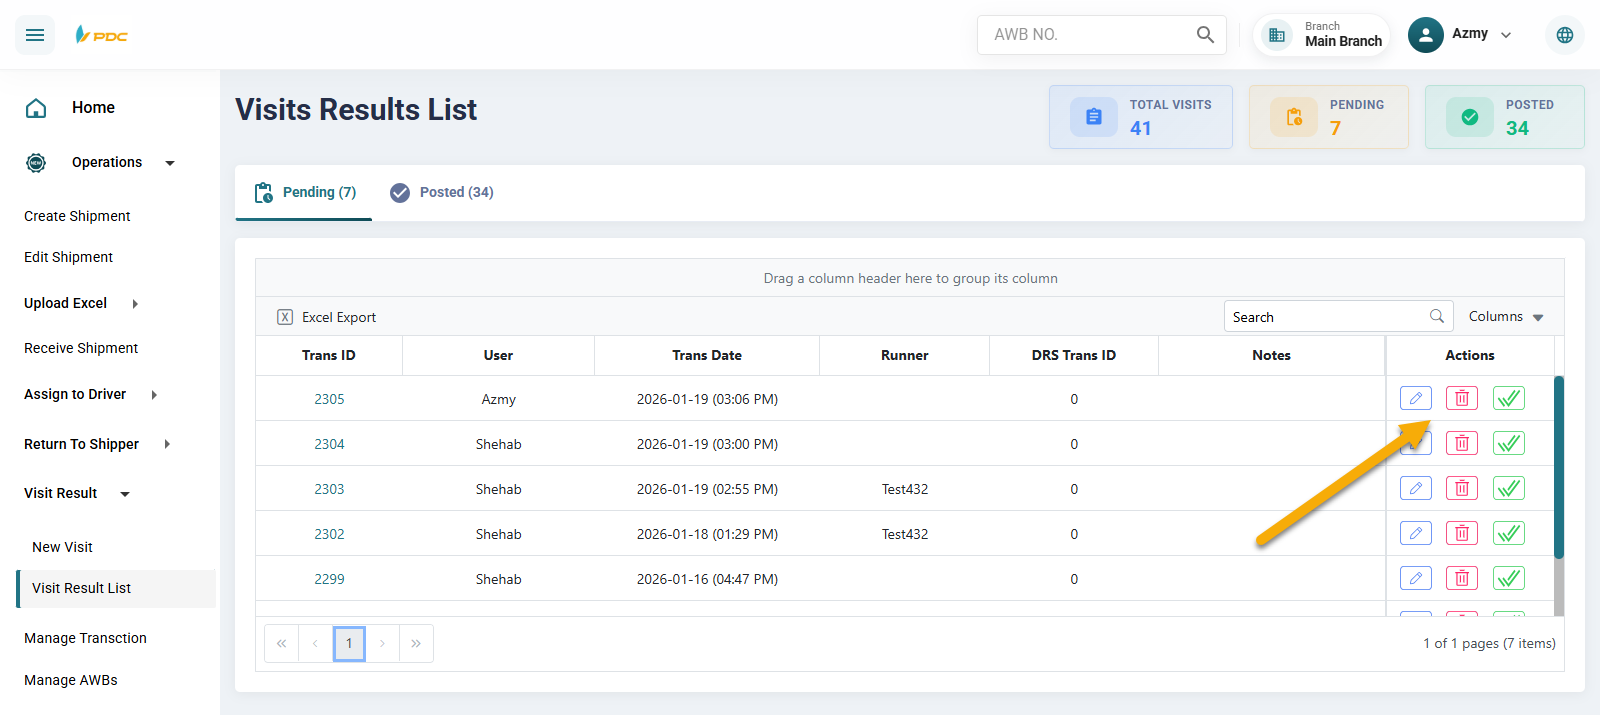Click the PDC logo
Screen dimensions: 1600x715
(101, 35)
